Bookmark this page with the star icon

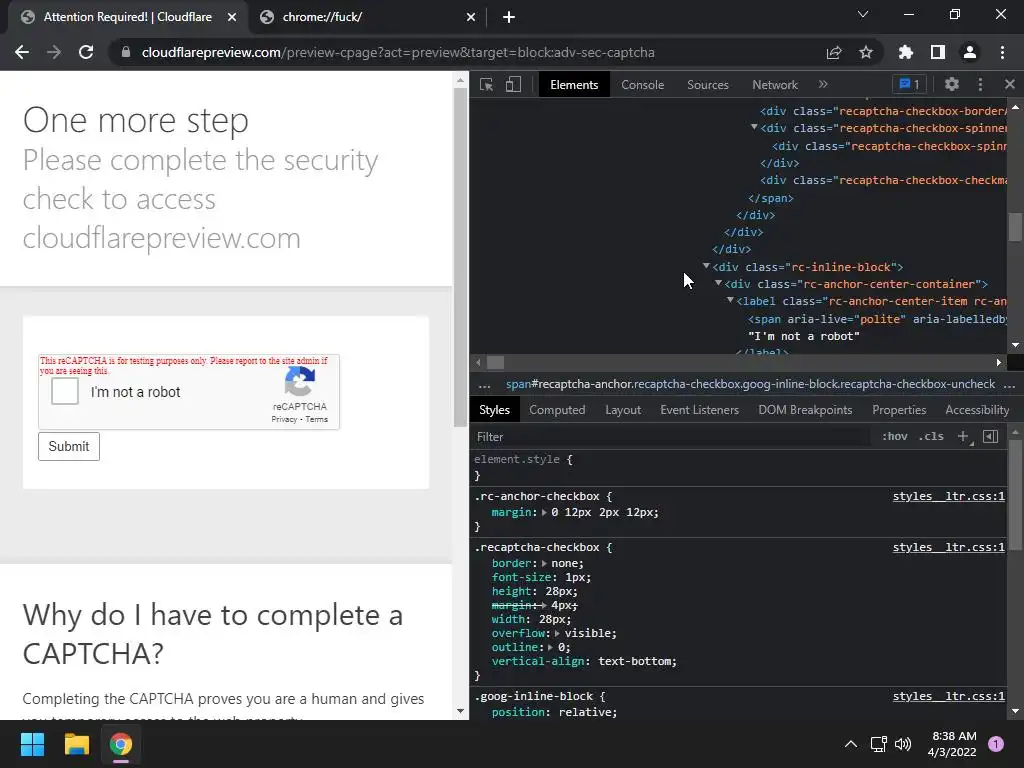[x=866, y=52]
